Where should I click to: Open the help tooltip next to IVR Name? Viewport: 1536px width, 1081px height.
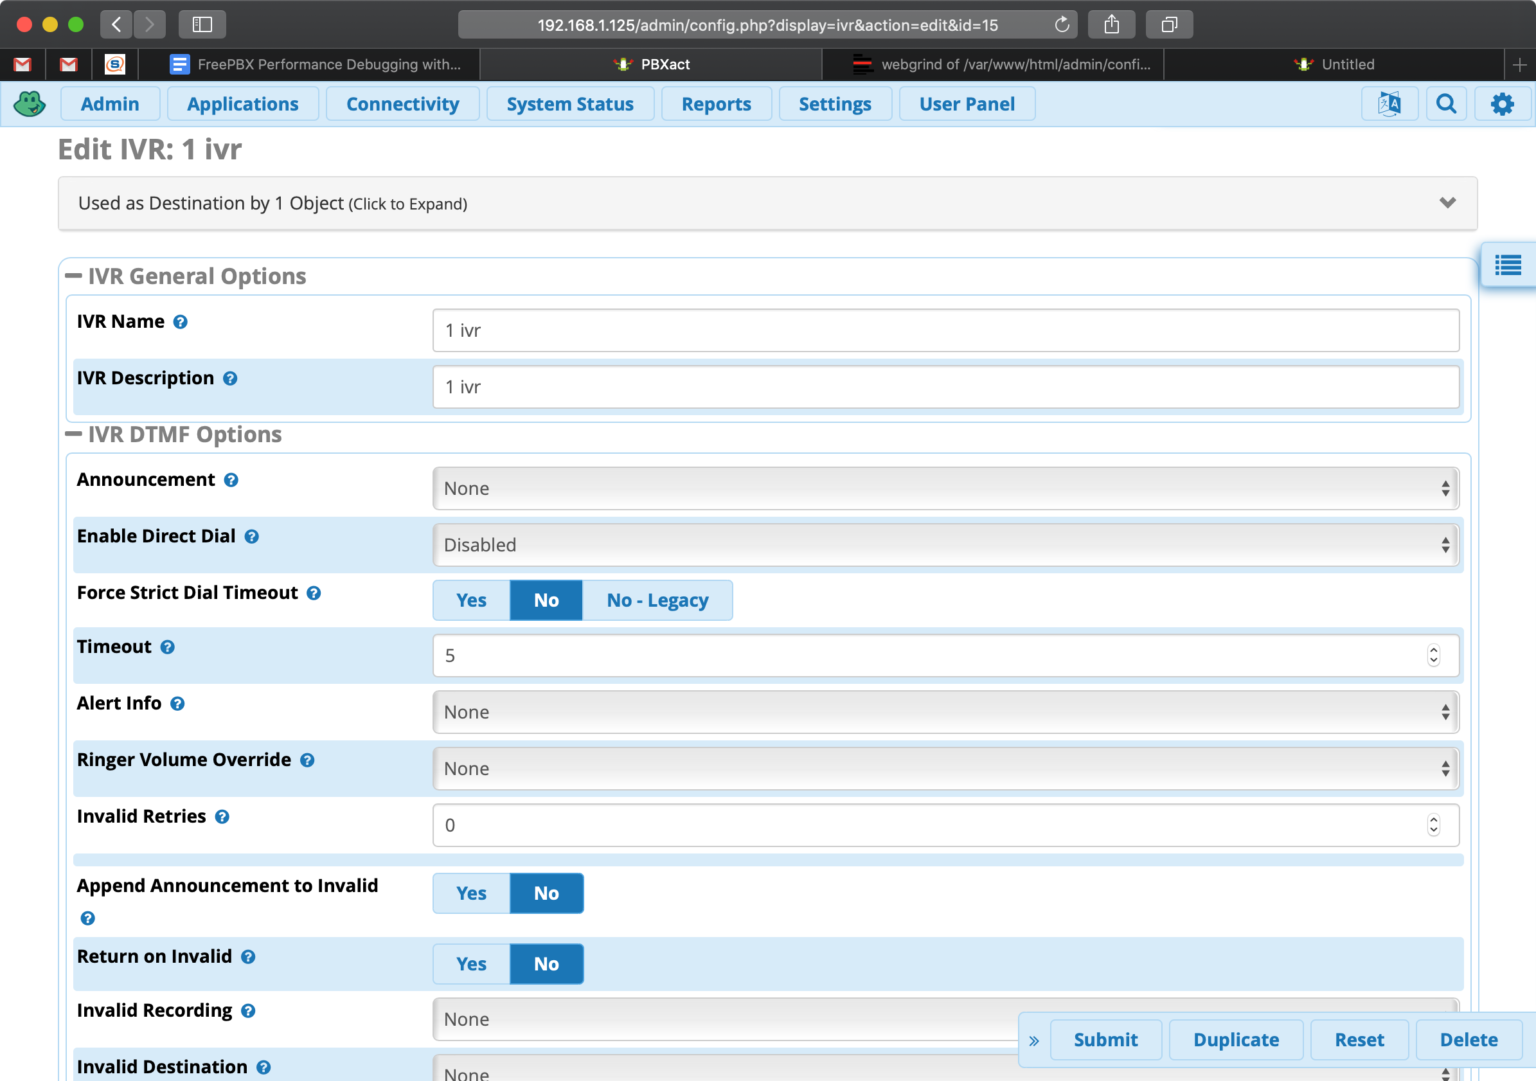coord(180,321)
